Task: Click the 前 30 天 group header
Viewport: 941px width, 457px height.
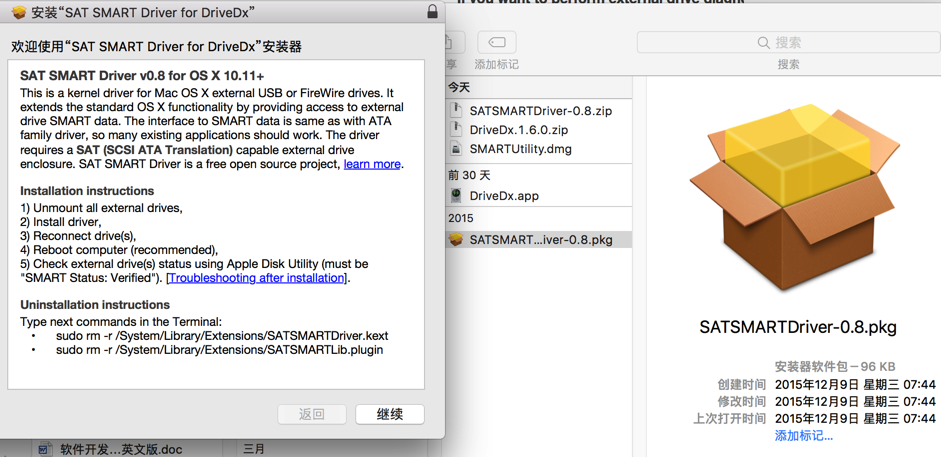Action: coord(469,175)
